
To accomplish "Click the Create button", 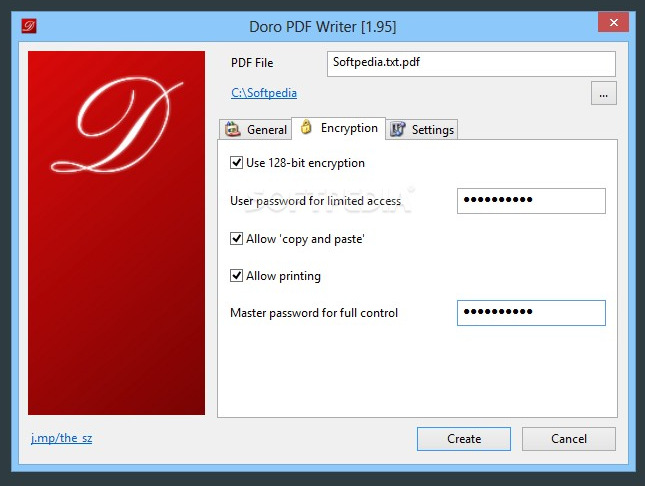I will point(464,439).
